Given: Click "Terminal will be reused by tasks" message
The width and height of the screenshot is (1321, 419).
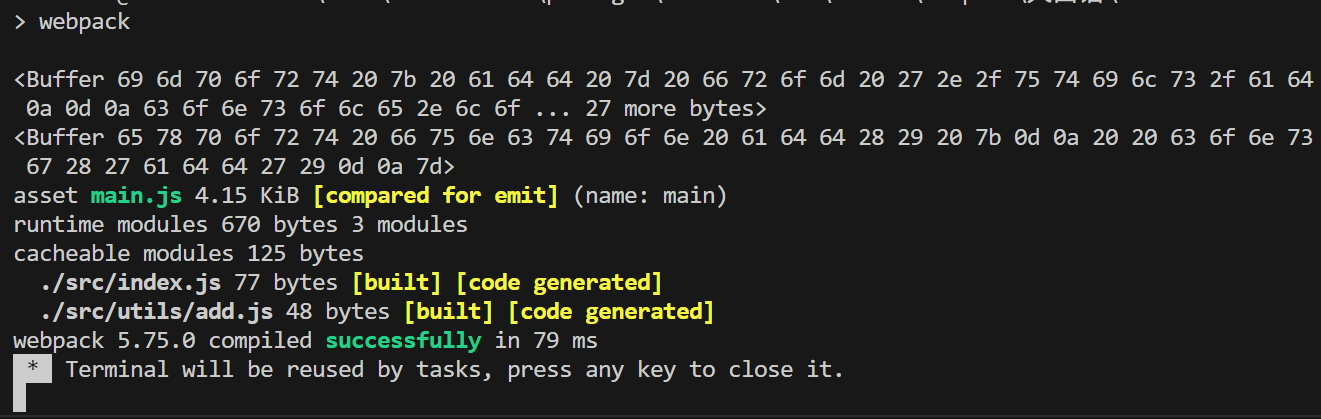Looking at the screenshot, I should pyautogui.click(x=280, y=370).
